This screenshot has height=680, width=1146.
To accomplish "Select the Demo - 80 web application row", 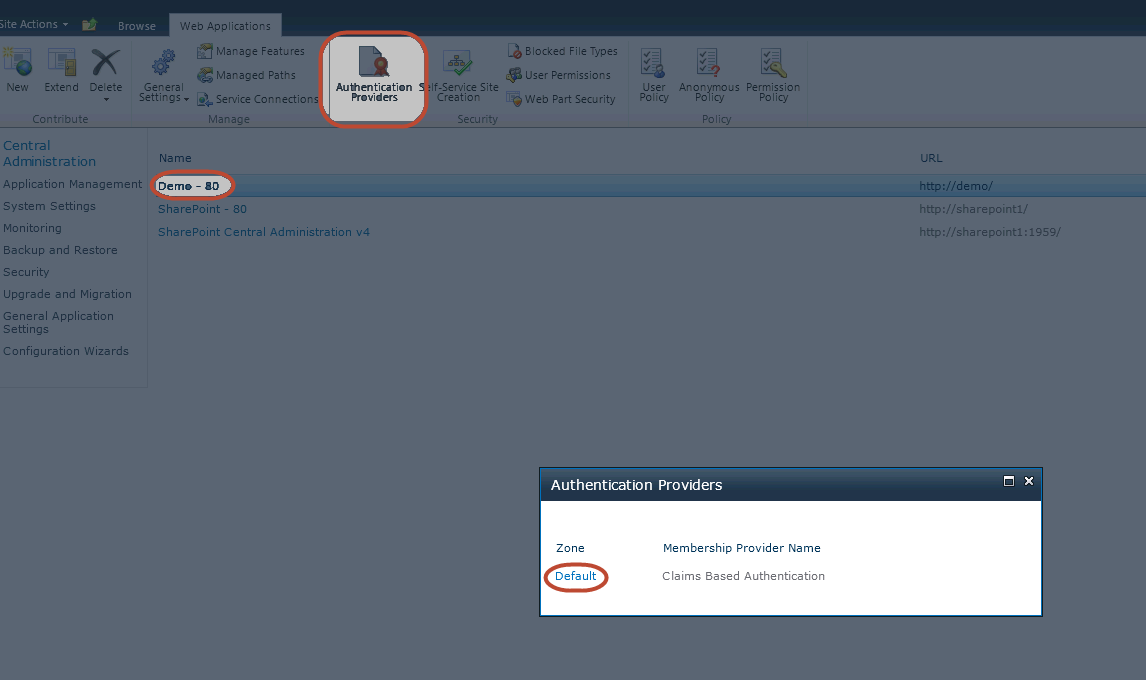I will [x=192, y=185].
